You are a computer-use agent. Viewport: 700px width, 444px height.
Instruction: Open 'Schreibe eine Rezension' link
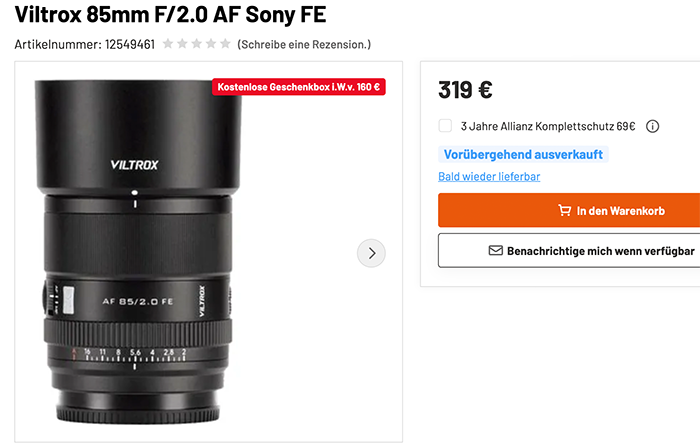point(304,44)
